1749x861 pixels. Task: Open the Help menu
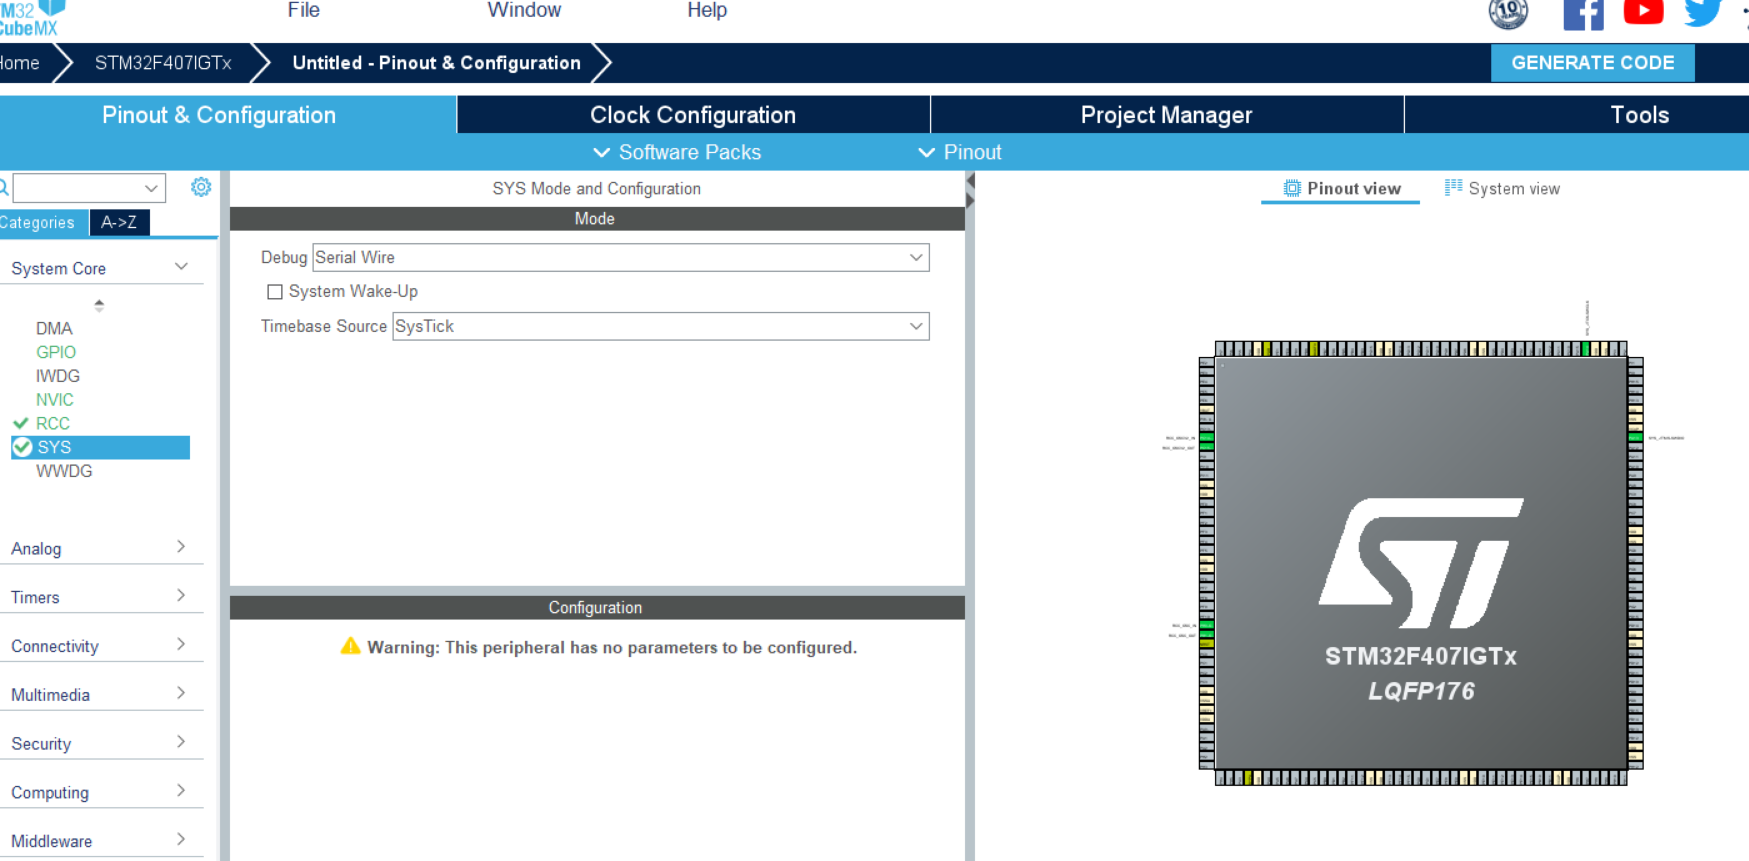point(707,10)
